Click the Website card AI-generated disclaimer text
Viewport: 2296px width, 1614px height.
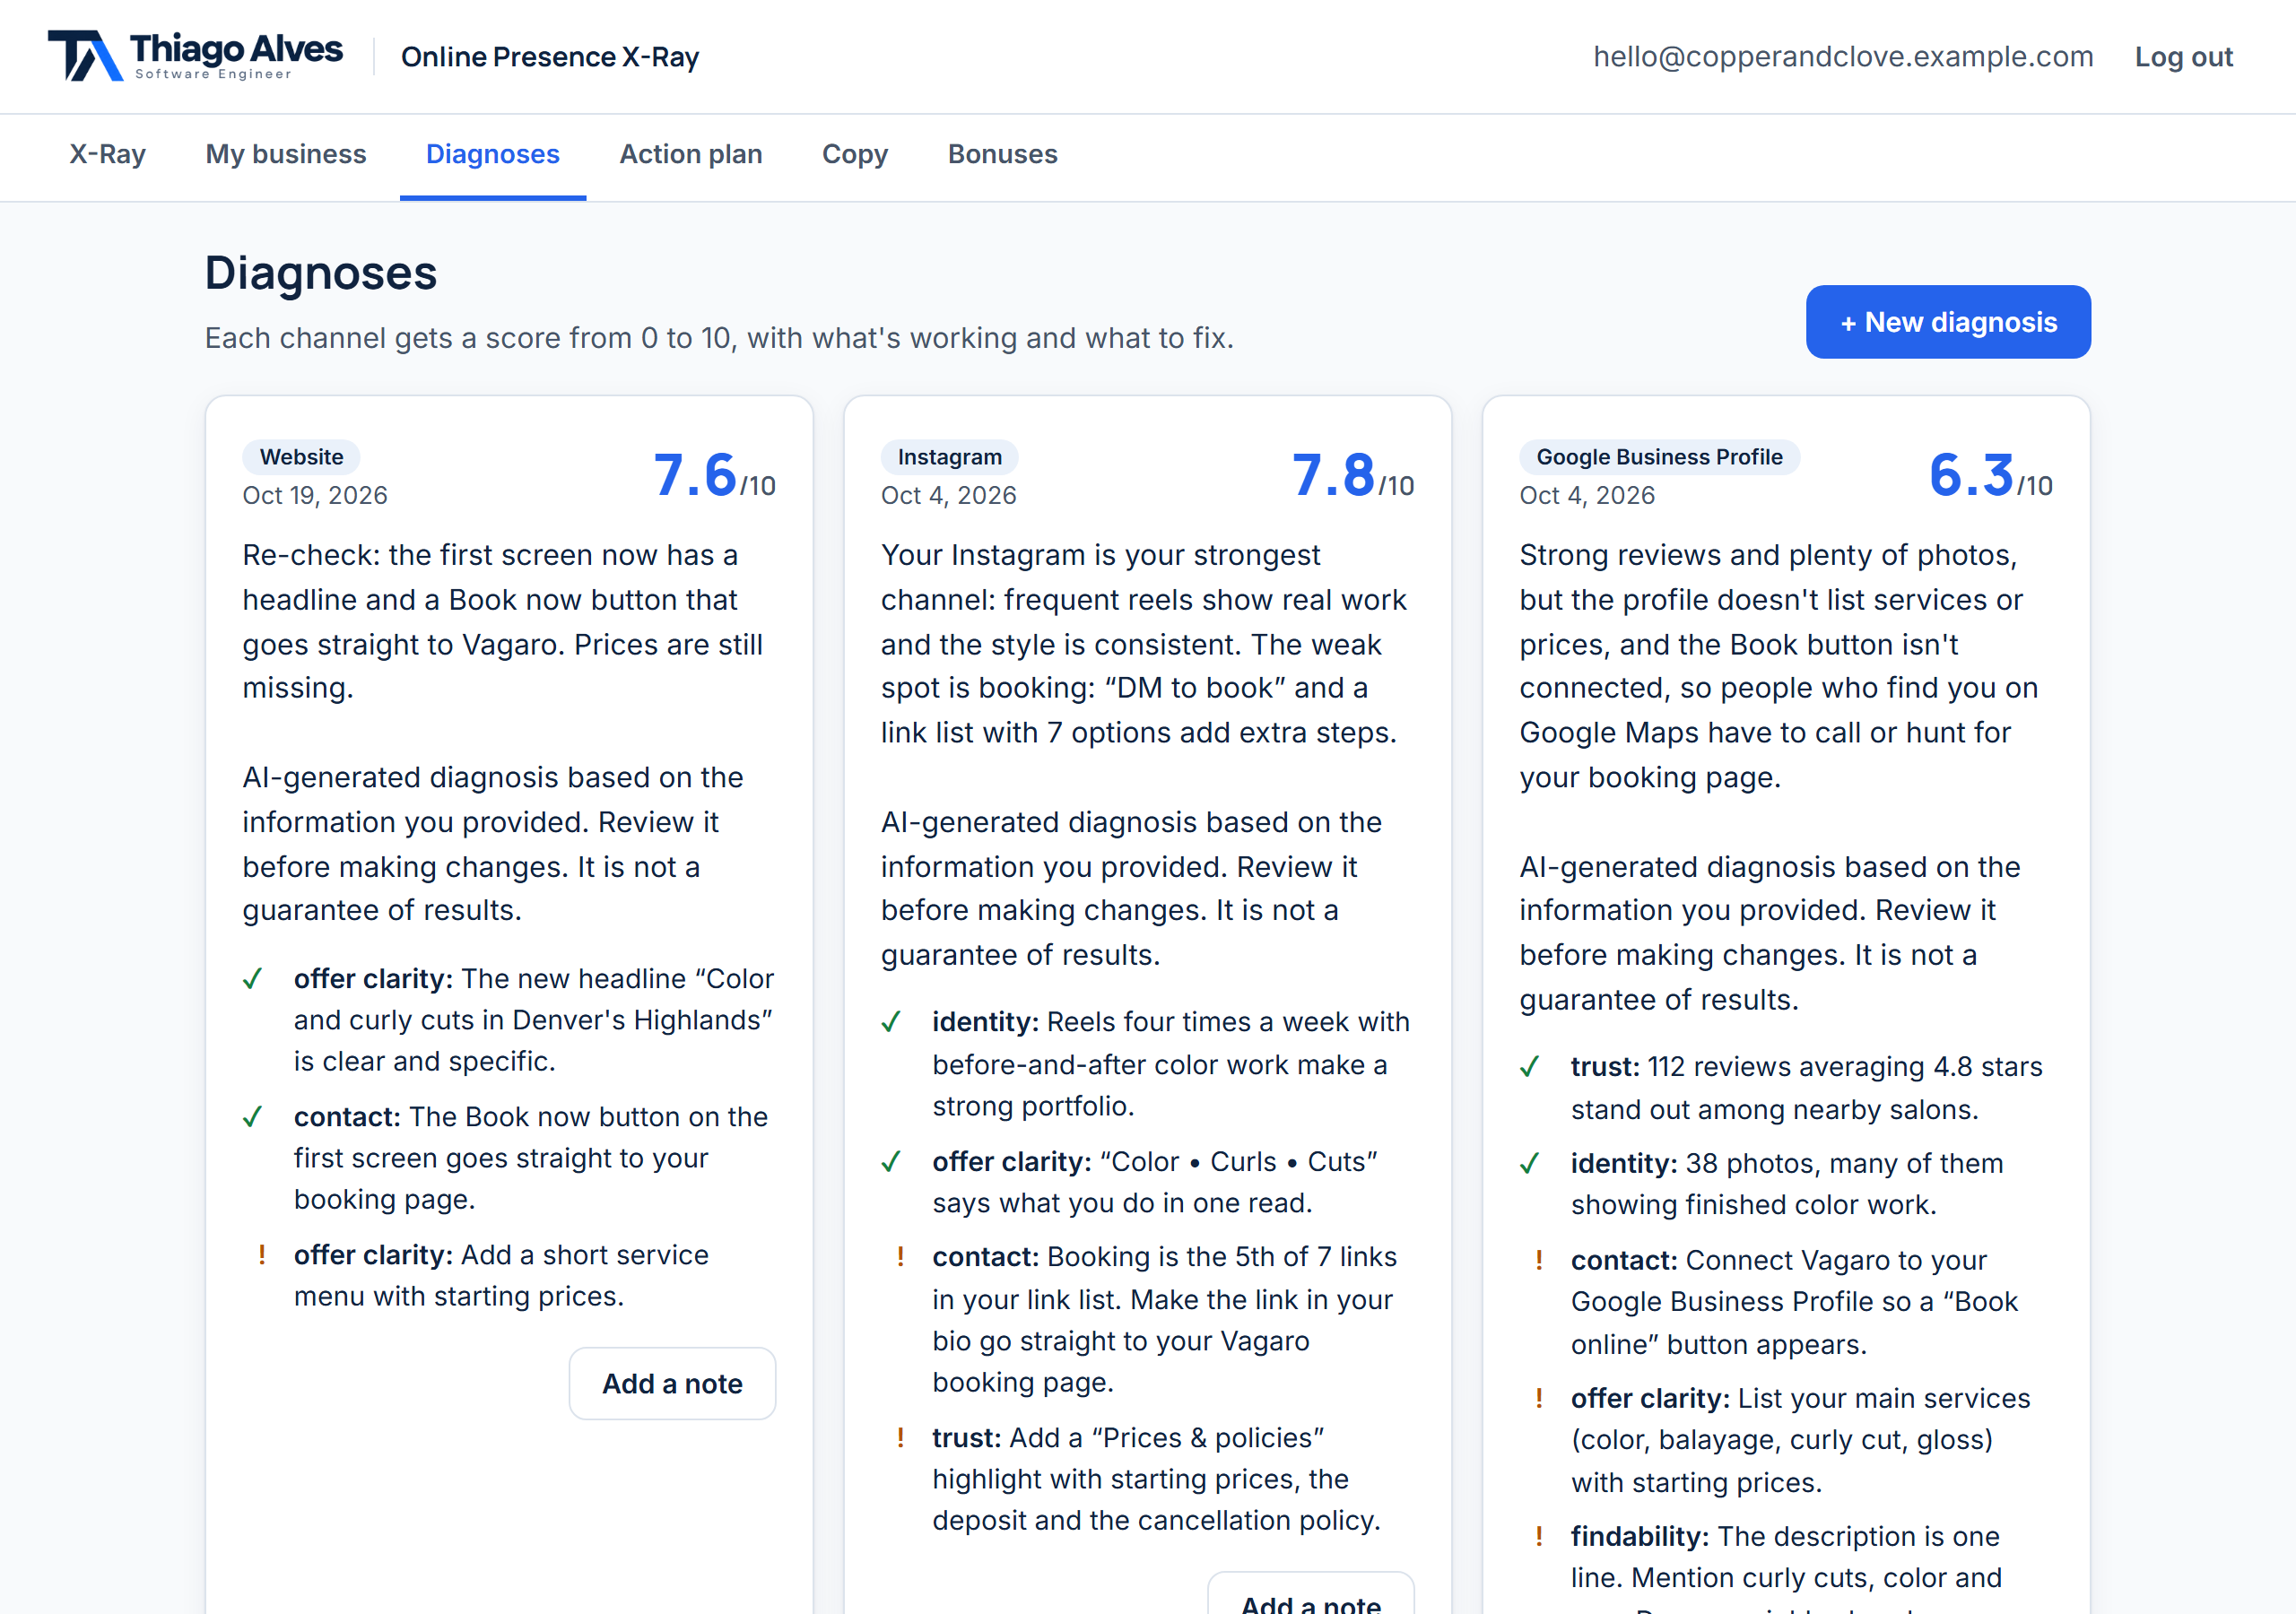coord(495,843)
